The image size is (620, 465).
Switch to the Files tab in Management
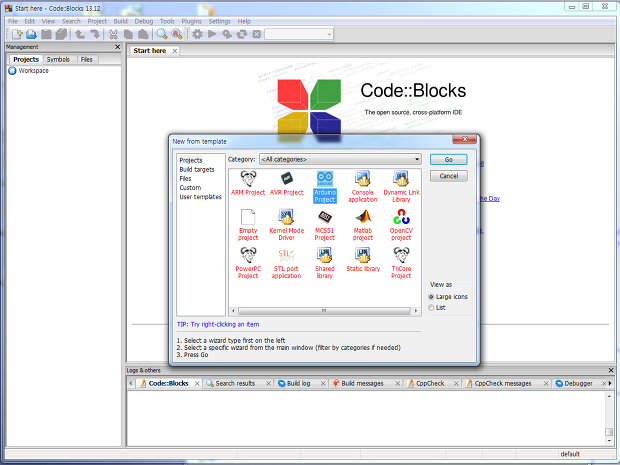pyautogui.click(x=87, y=59)
